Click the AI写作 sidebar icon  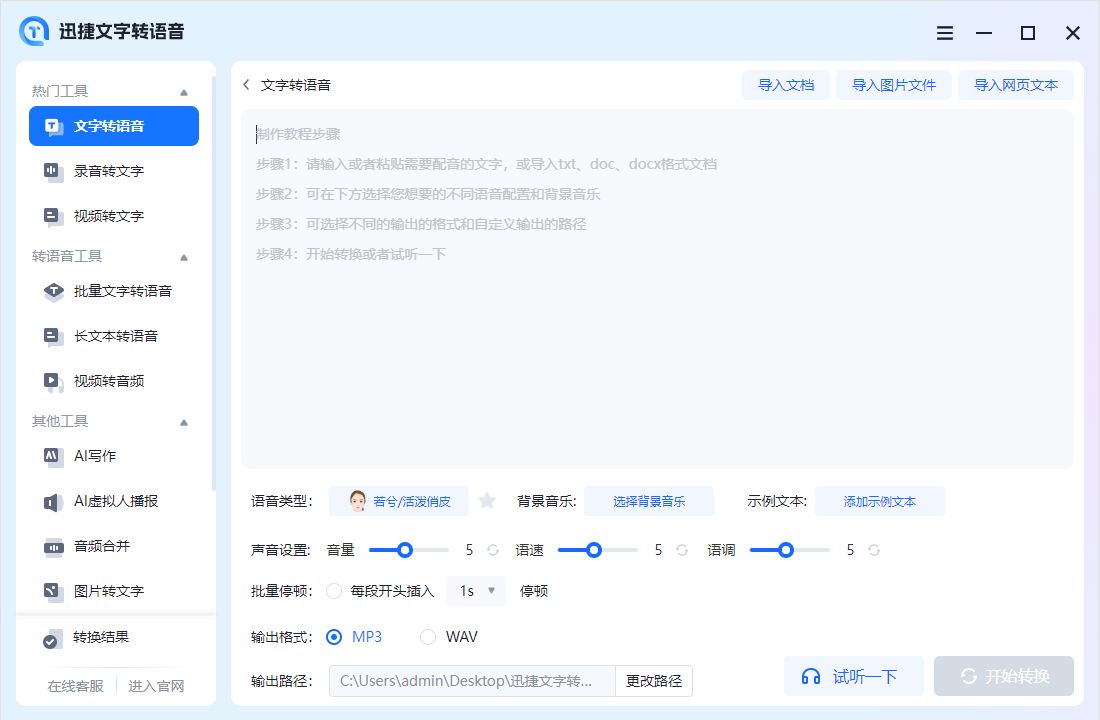(x=53, y=456)
